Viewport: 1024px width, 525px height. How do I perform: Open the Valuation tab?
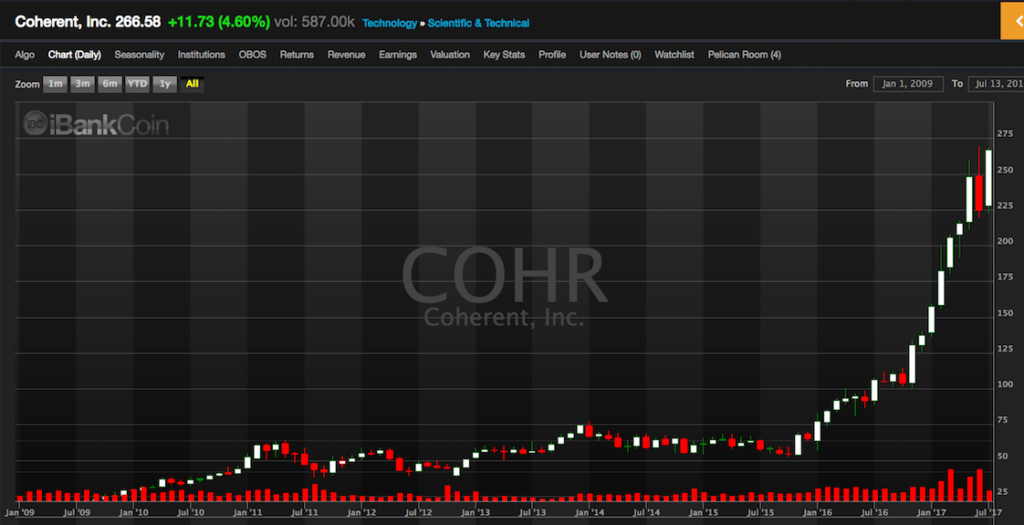(x=449, y=55)
